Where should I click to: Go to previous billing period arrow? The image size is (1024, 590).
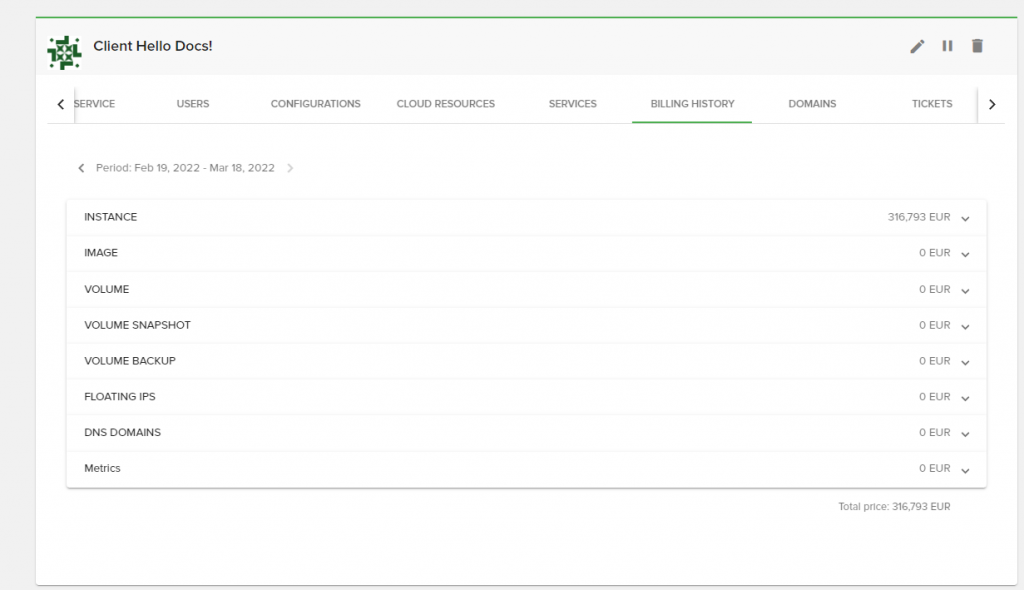[81, 168]
